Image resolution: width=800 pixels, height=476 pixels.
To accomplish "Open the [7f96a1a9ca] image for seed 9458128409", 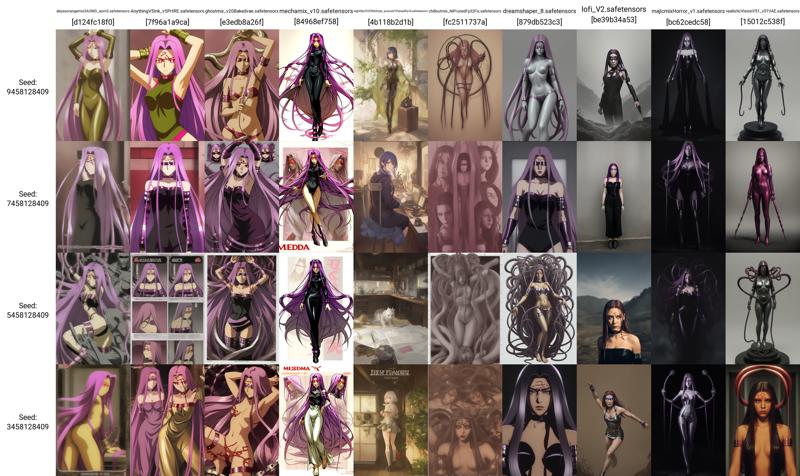I will click(x=167, y=85).
